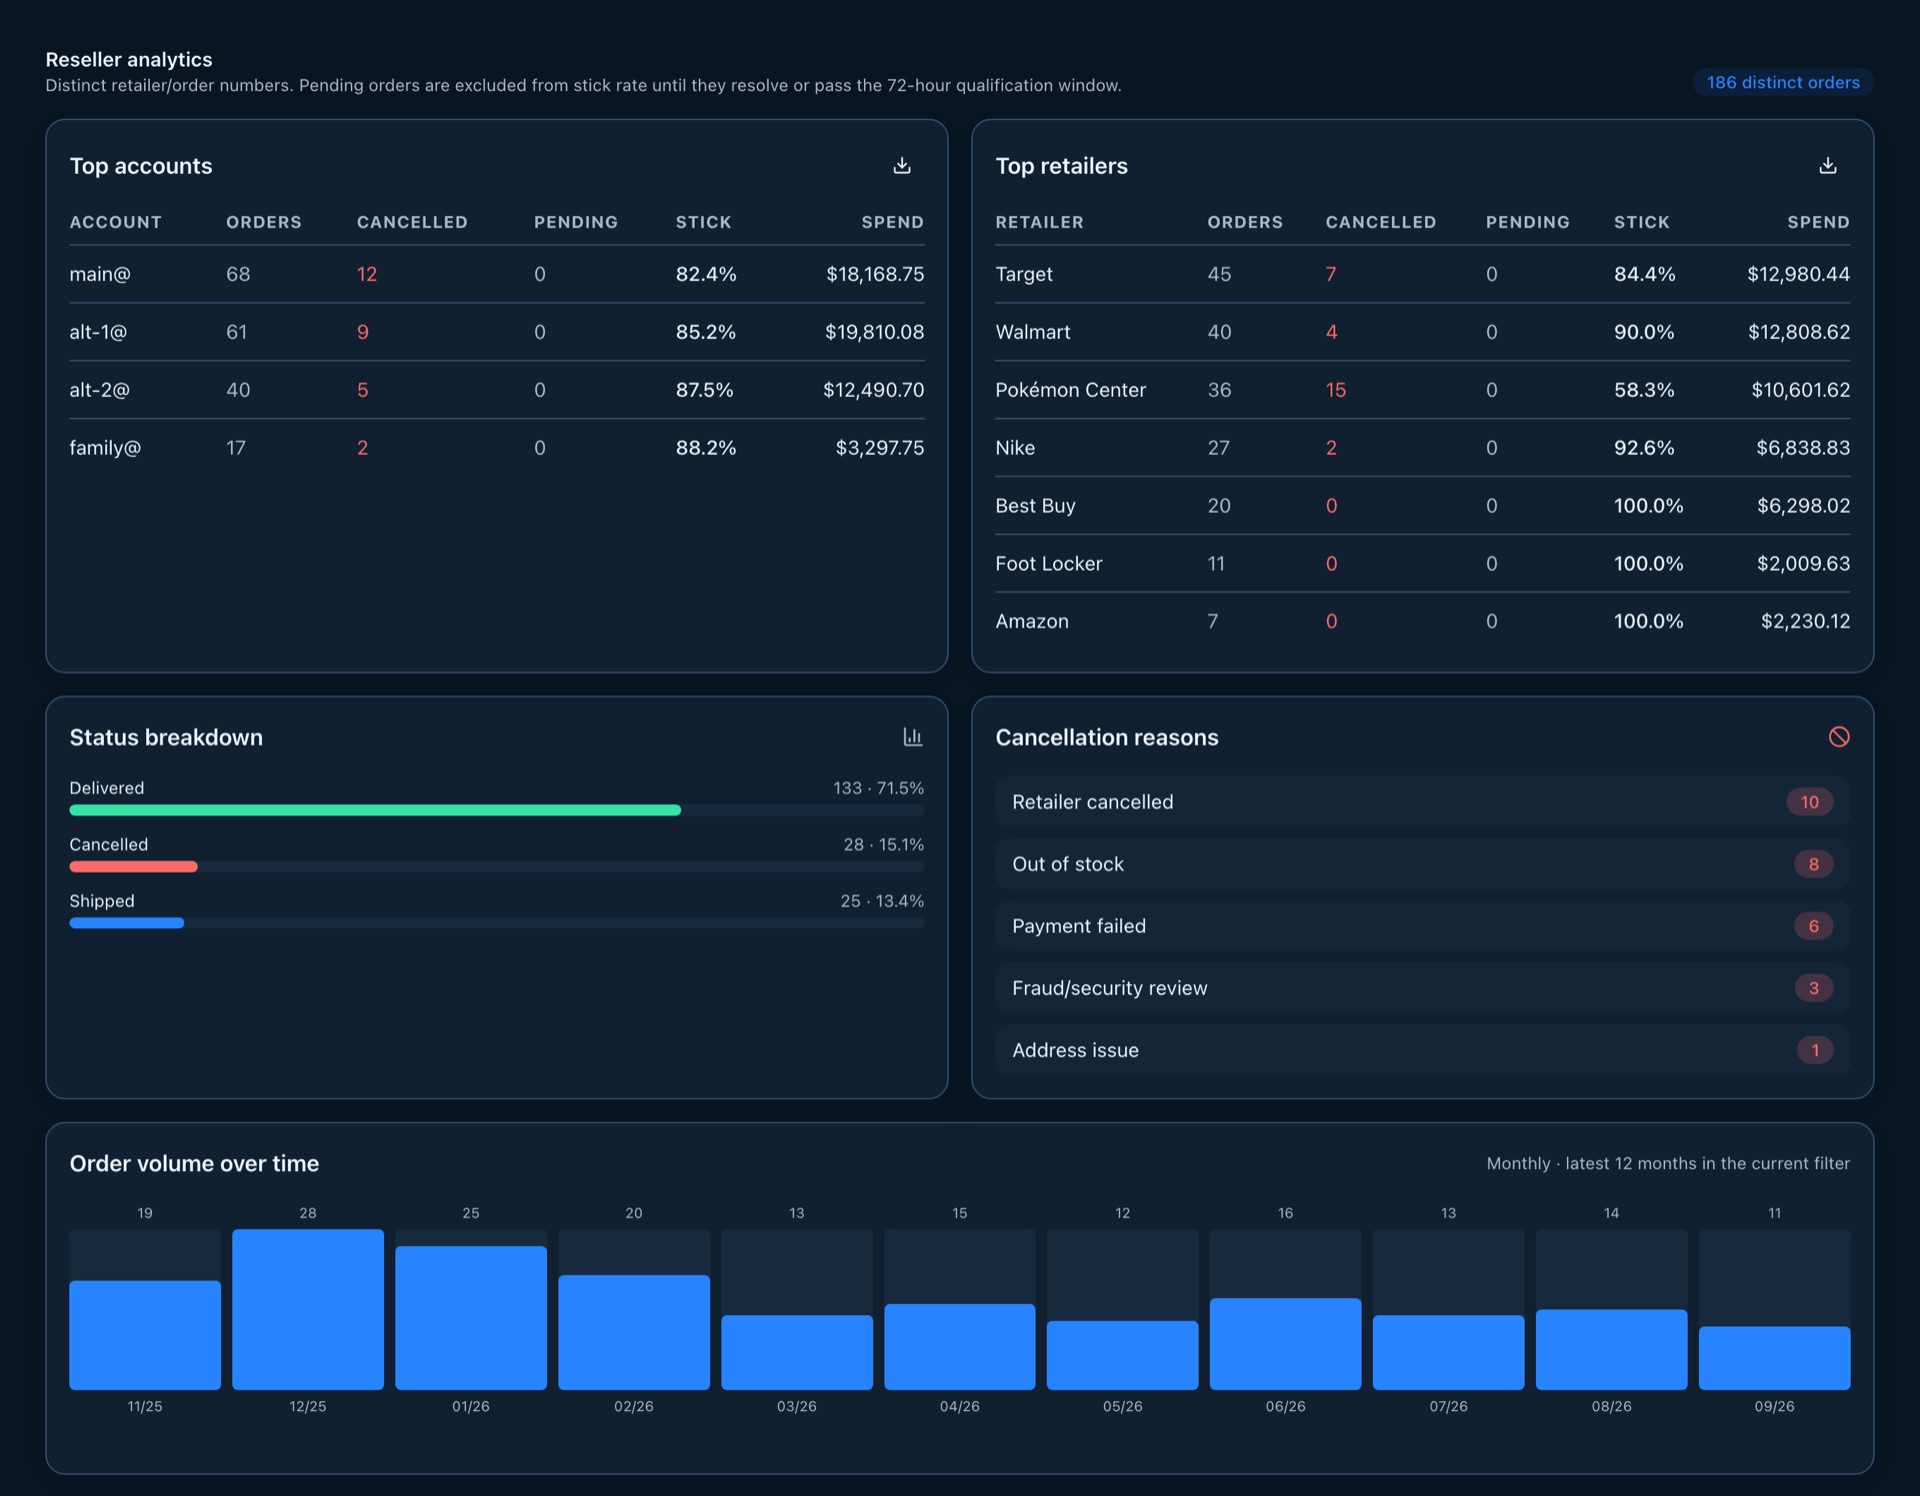Click the Order volume over time heading

(194, 1164)
